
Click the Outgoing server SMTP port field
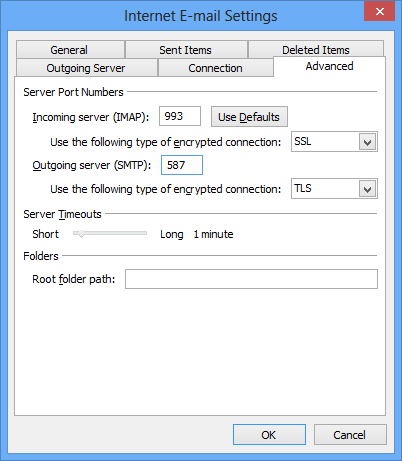(182, 165)
